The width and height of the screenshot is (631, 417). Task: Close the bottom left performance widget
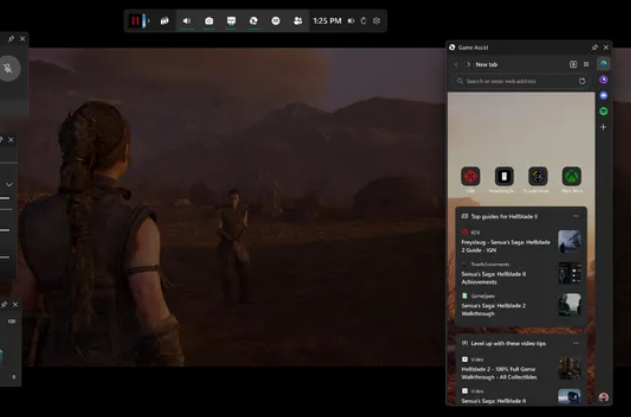15,305
